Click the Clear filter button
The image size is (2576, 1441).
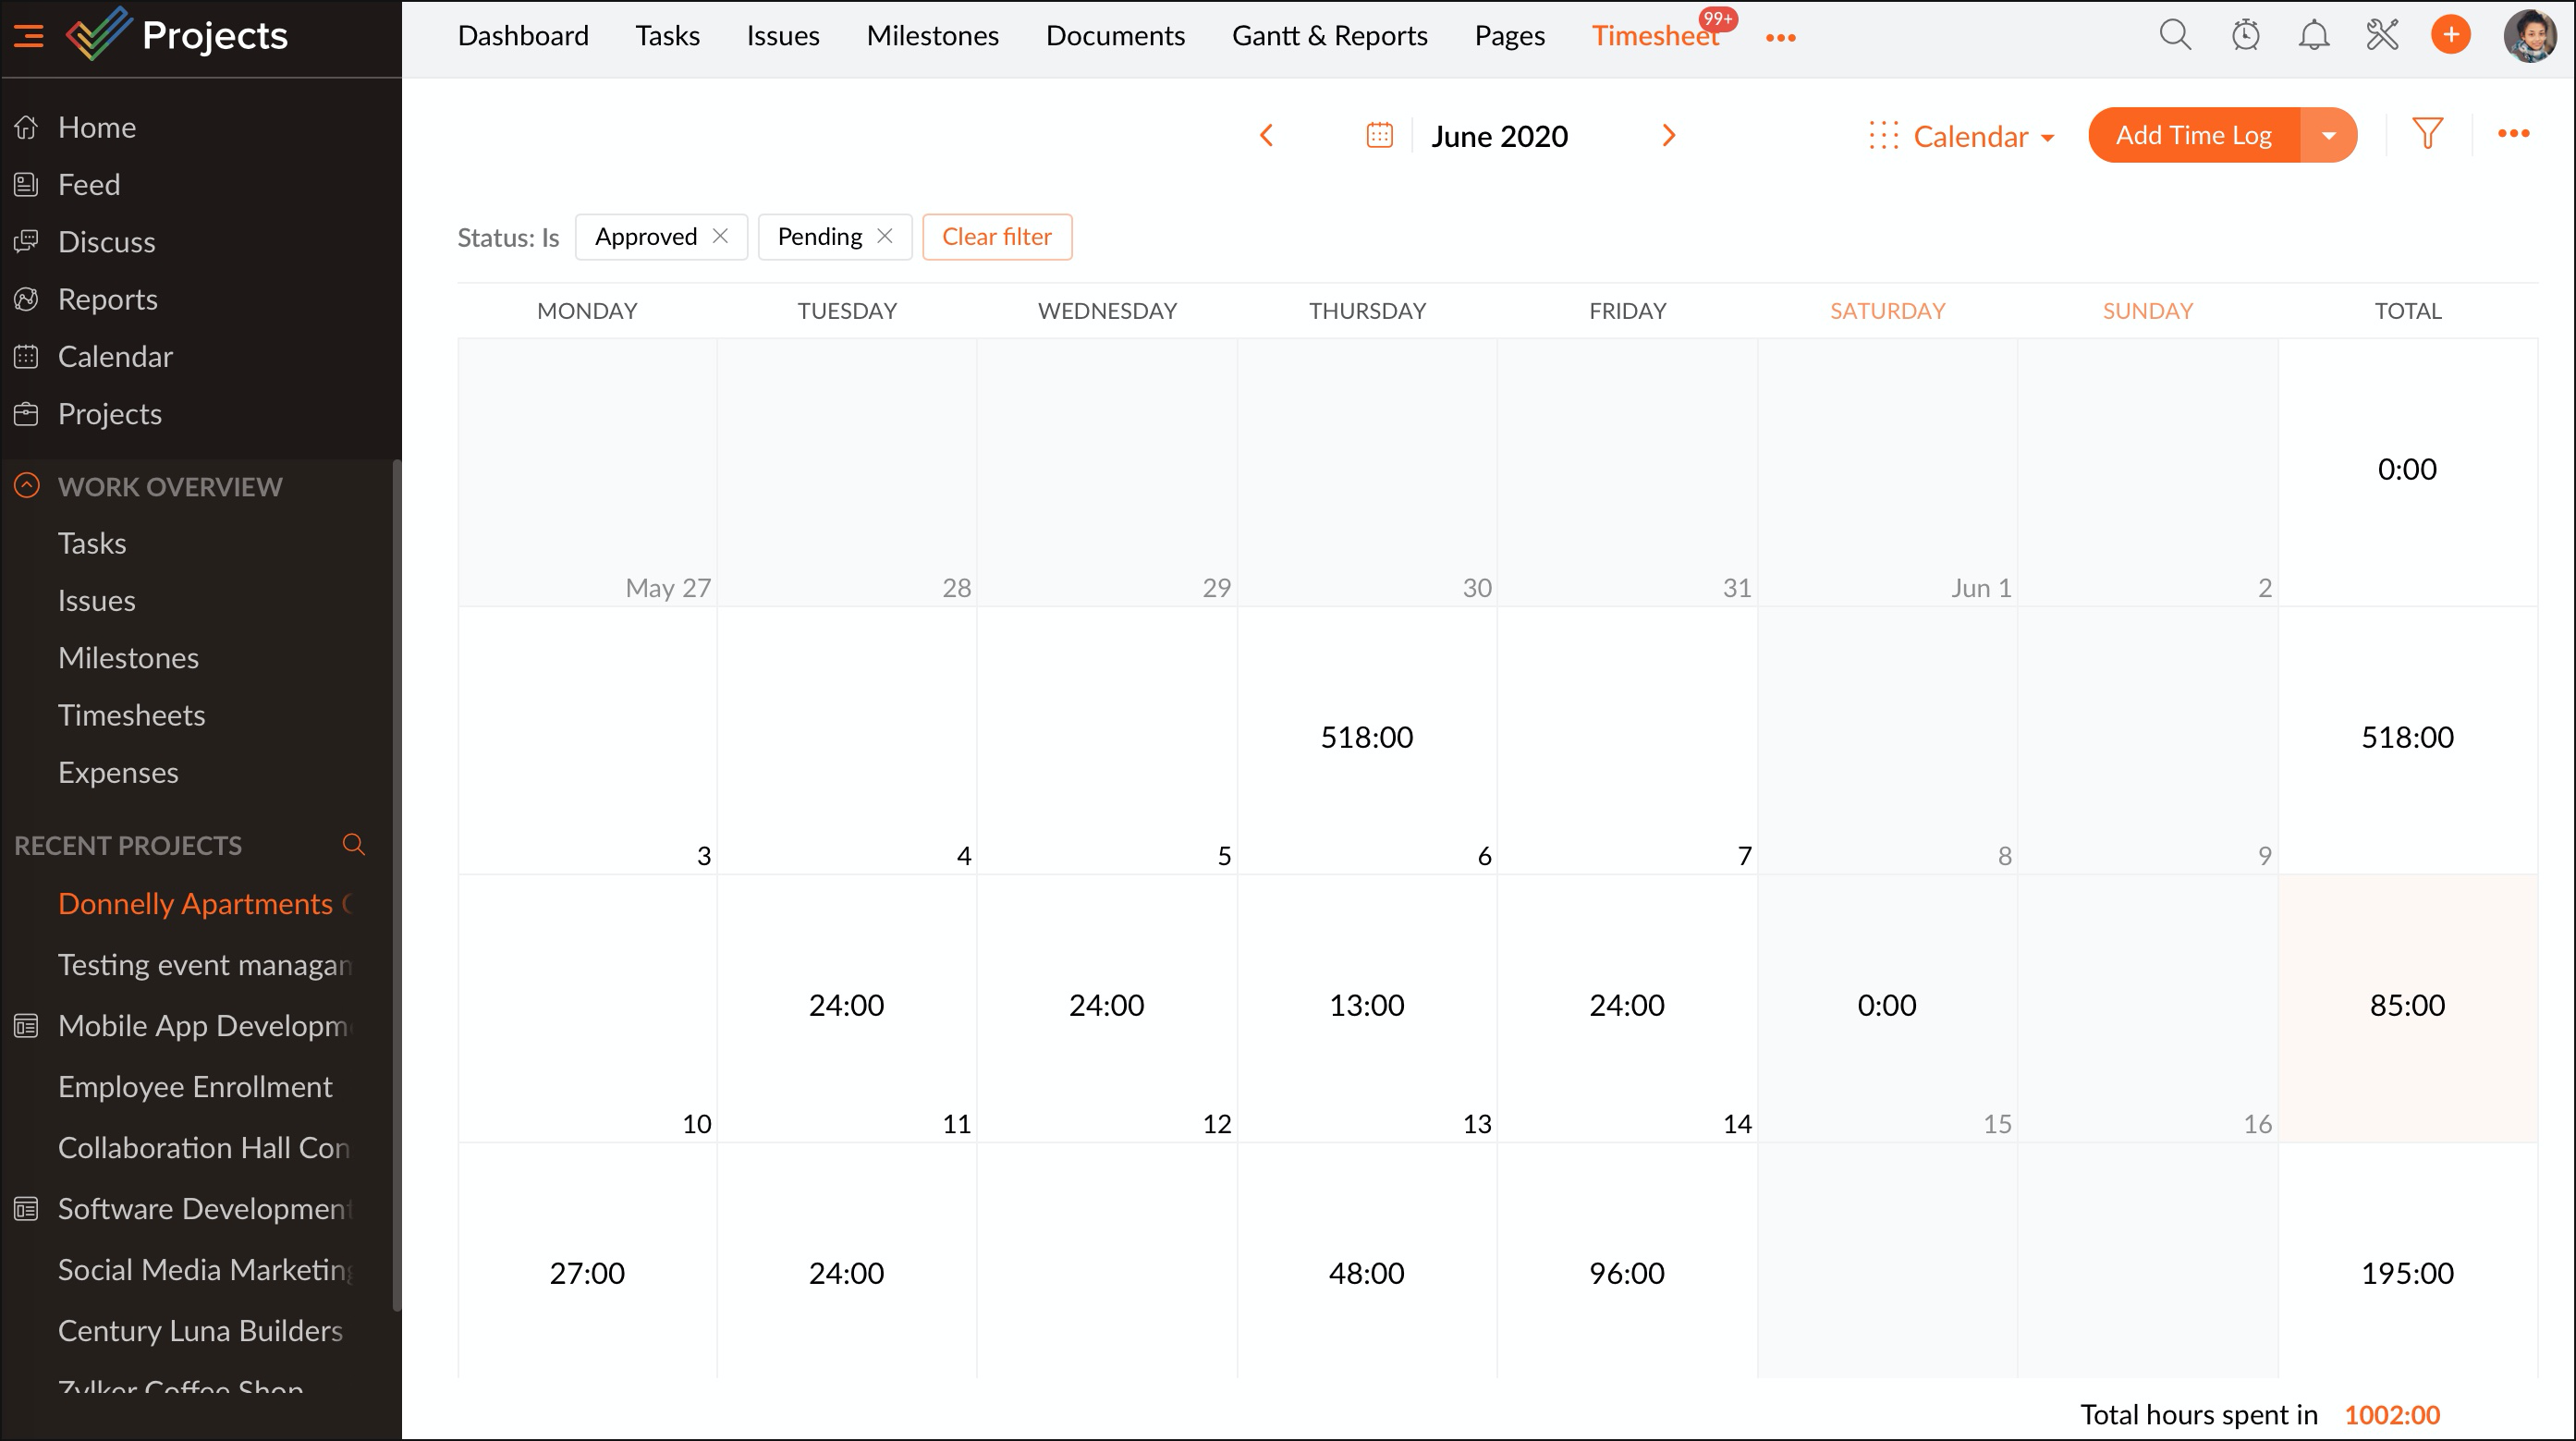pos(996,237)
